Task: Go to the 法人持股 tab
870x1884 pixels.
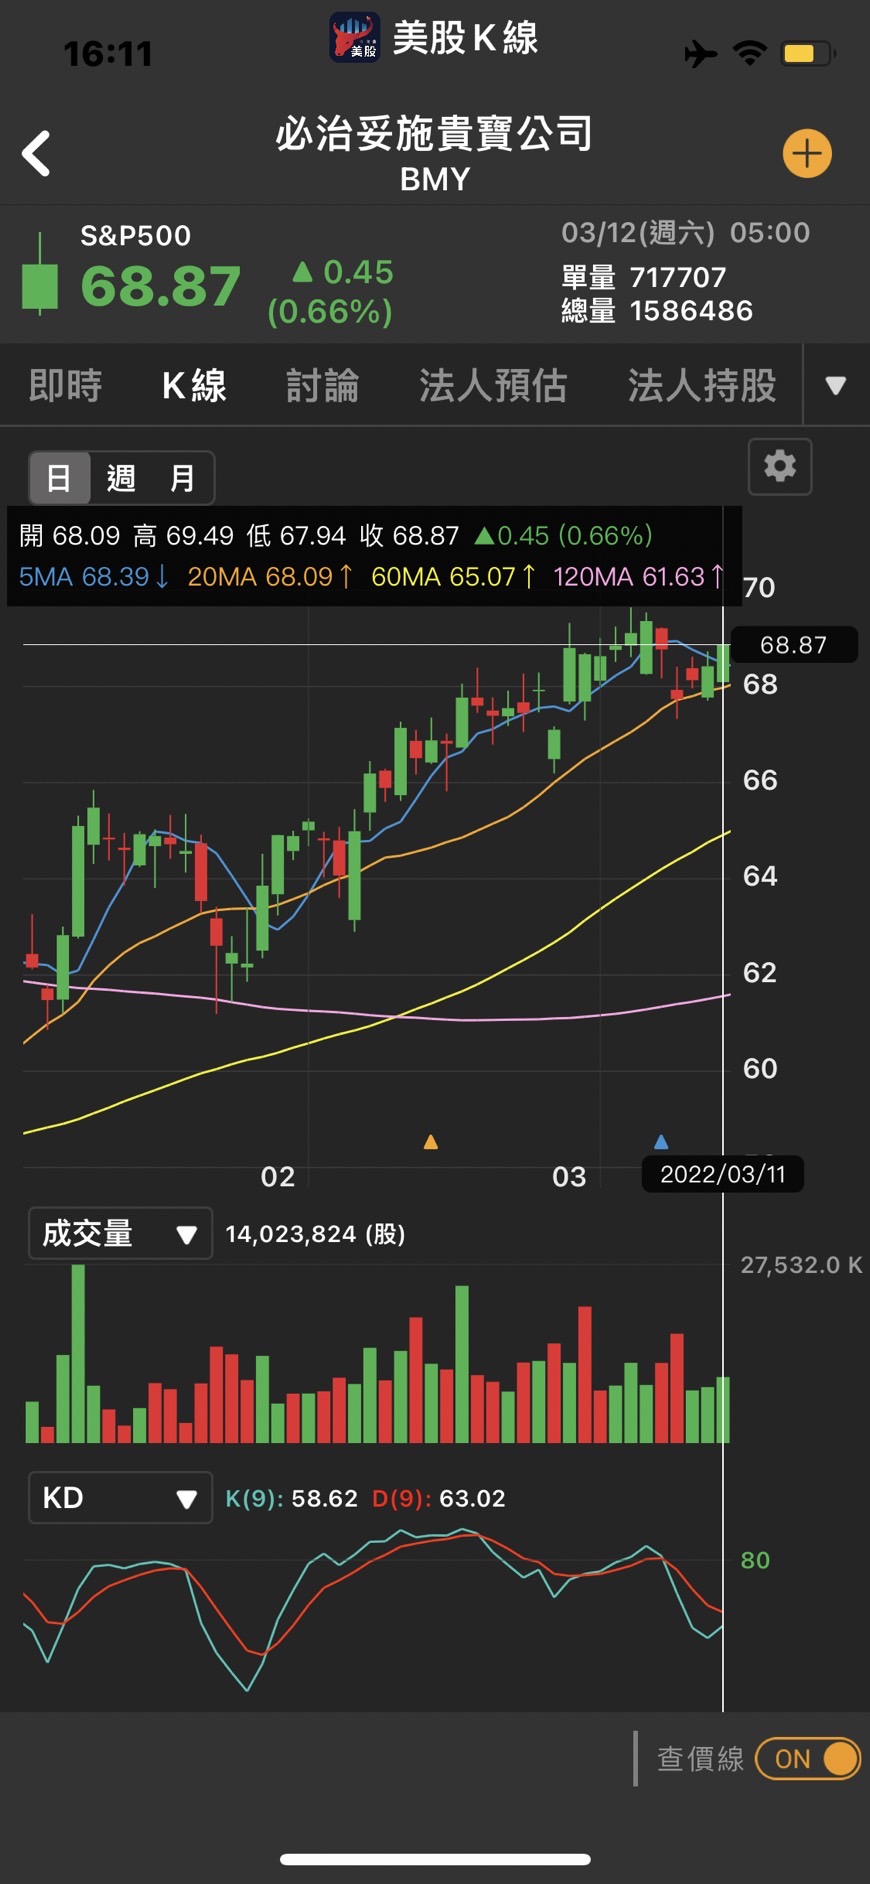Action: [x=701, y=386]
